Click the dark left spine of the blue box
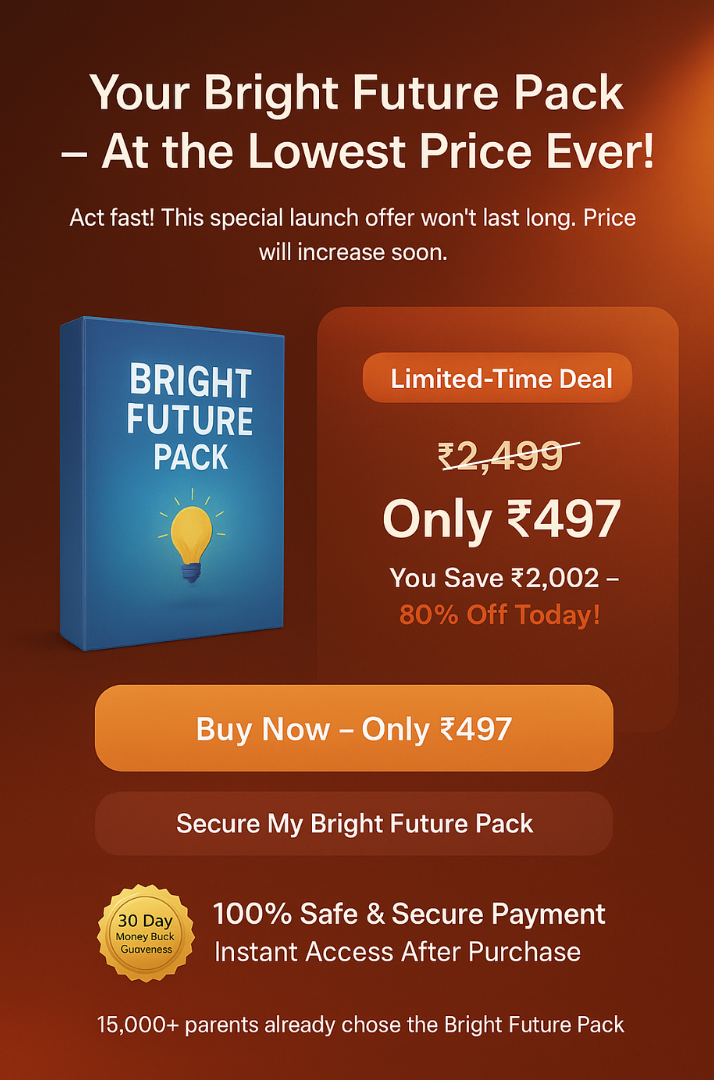Image resolution: width=714 pixels, height=1080 pixels. 71,480
